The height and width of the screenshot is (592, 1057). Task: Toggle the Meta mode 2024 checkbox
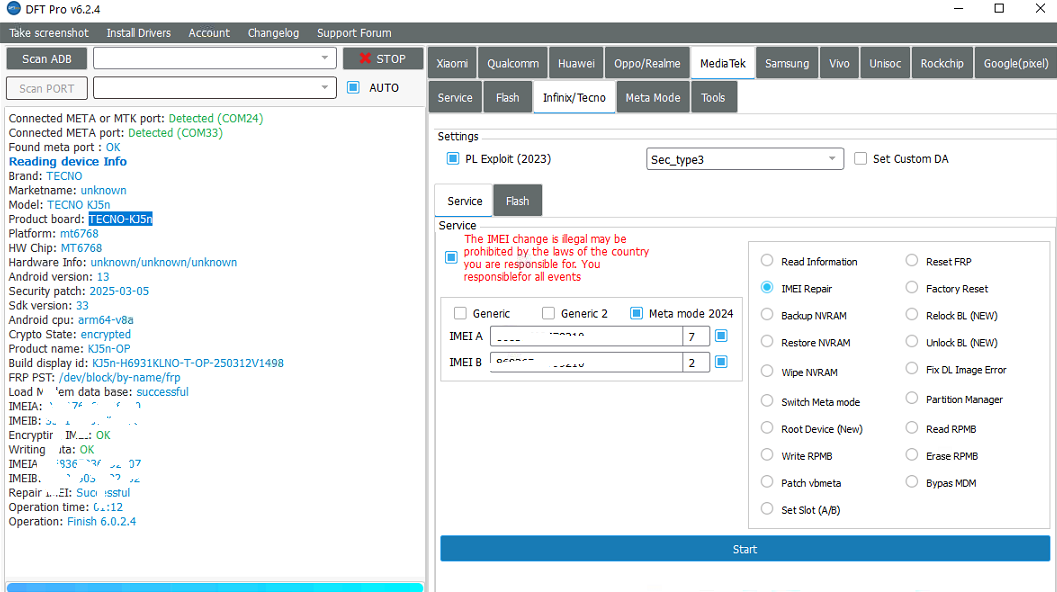tap(636, 313)
